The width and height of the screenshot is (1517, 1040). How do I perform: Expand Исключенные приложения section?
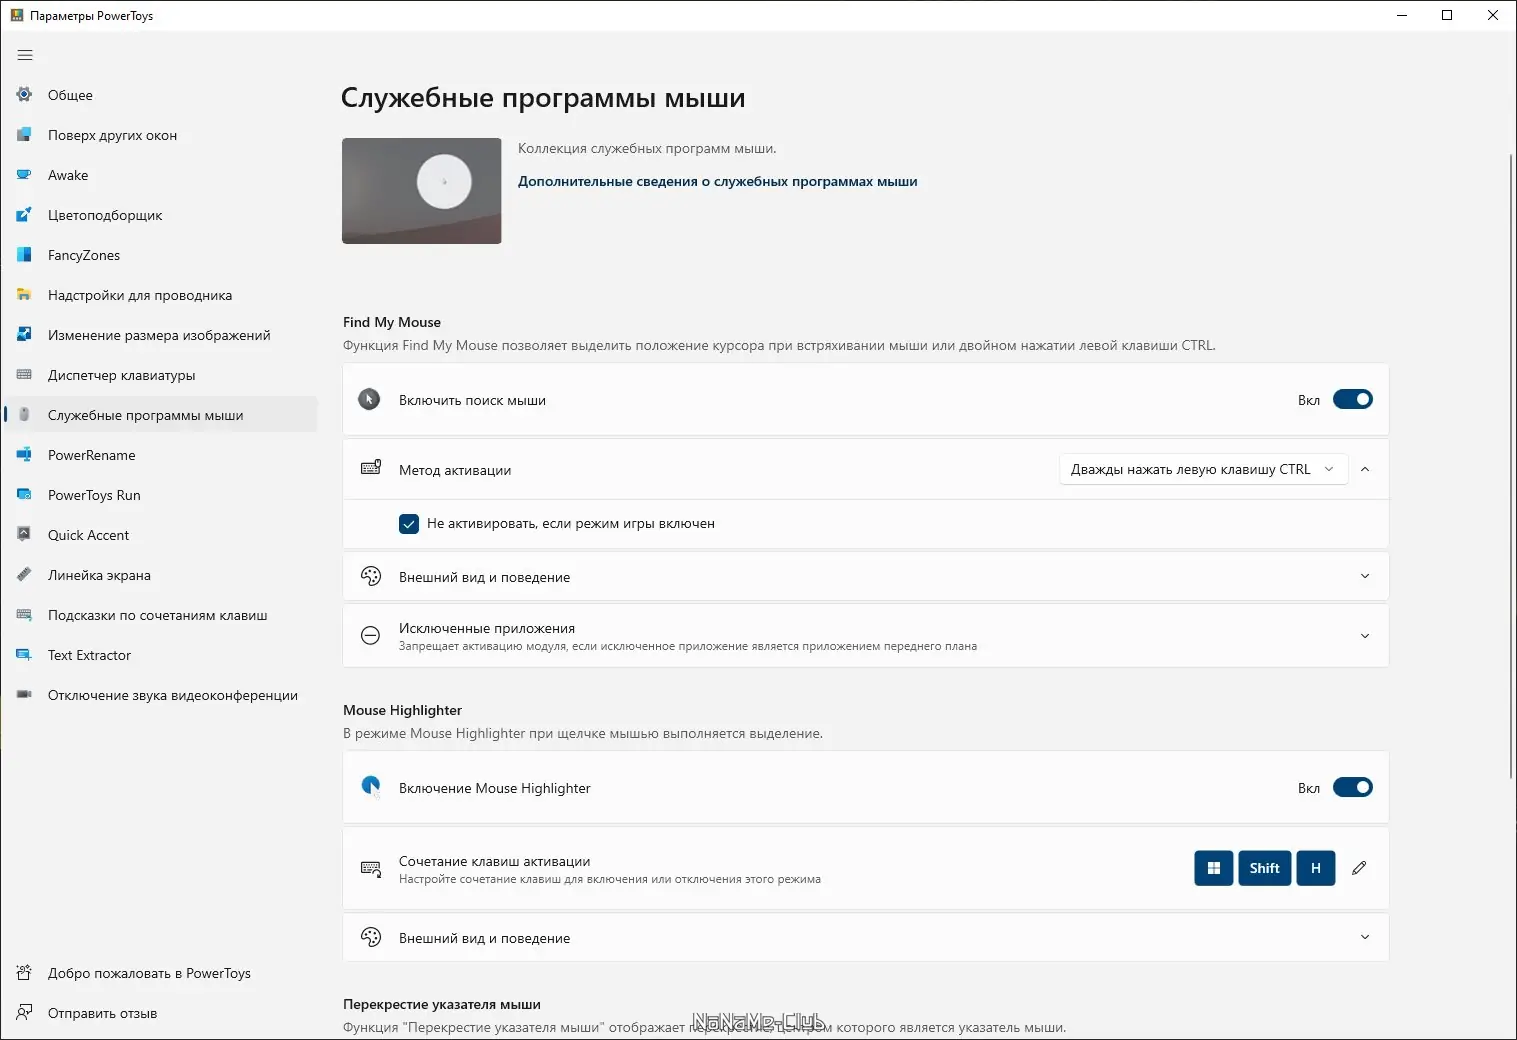[x=1365, y=636]
